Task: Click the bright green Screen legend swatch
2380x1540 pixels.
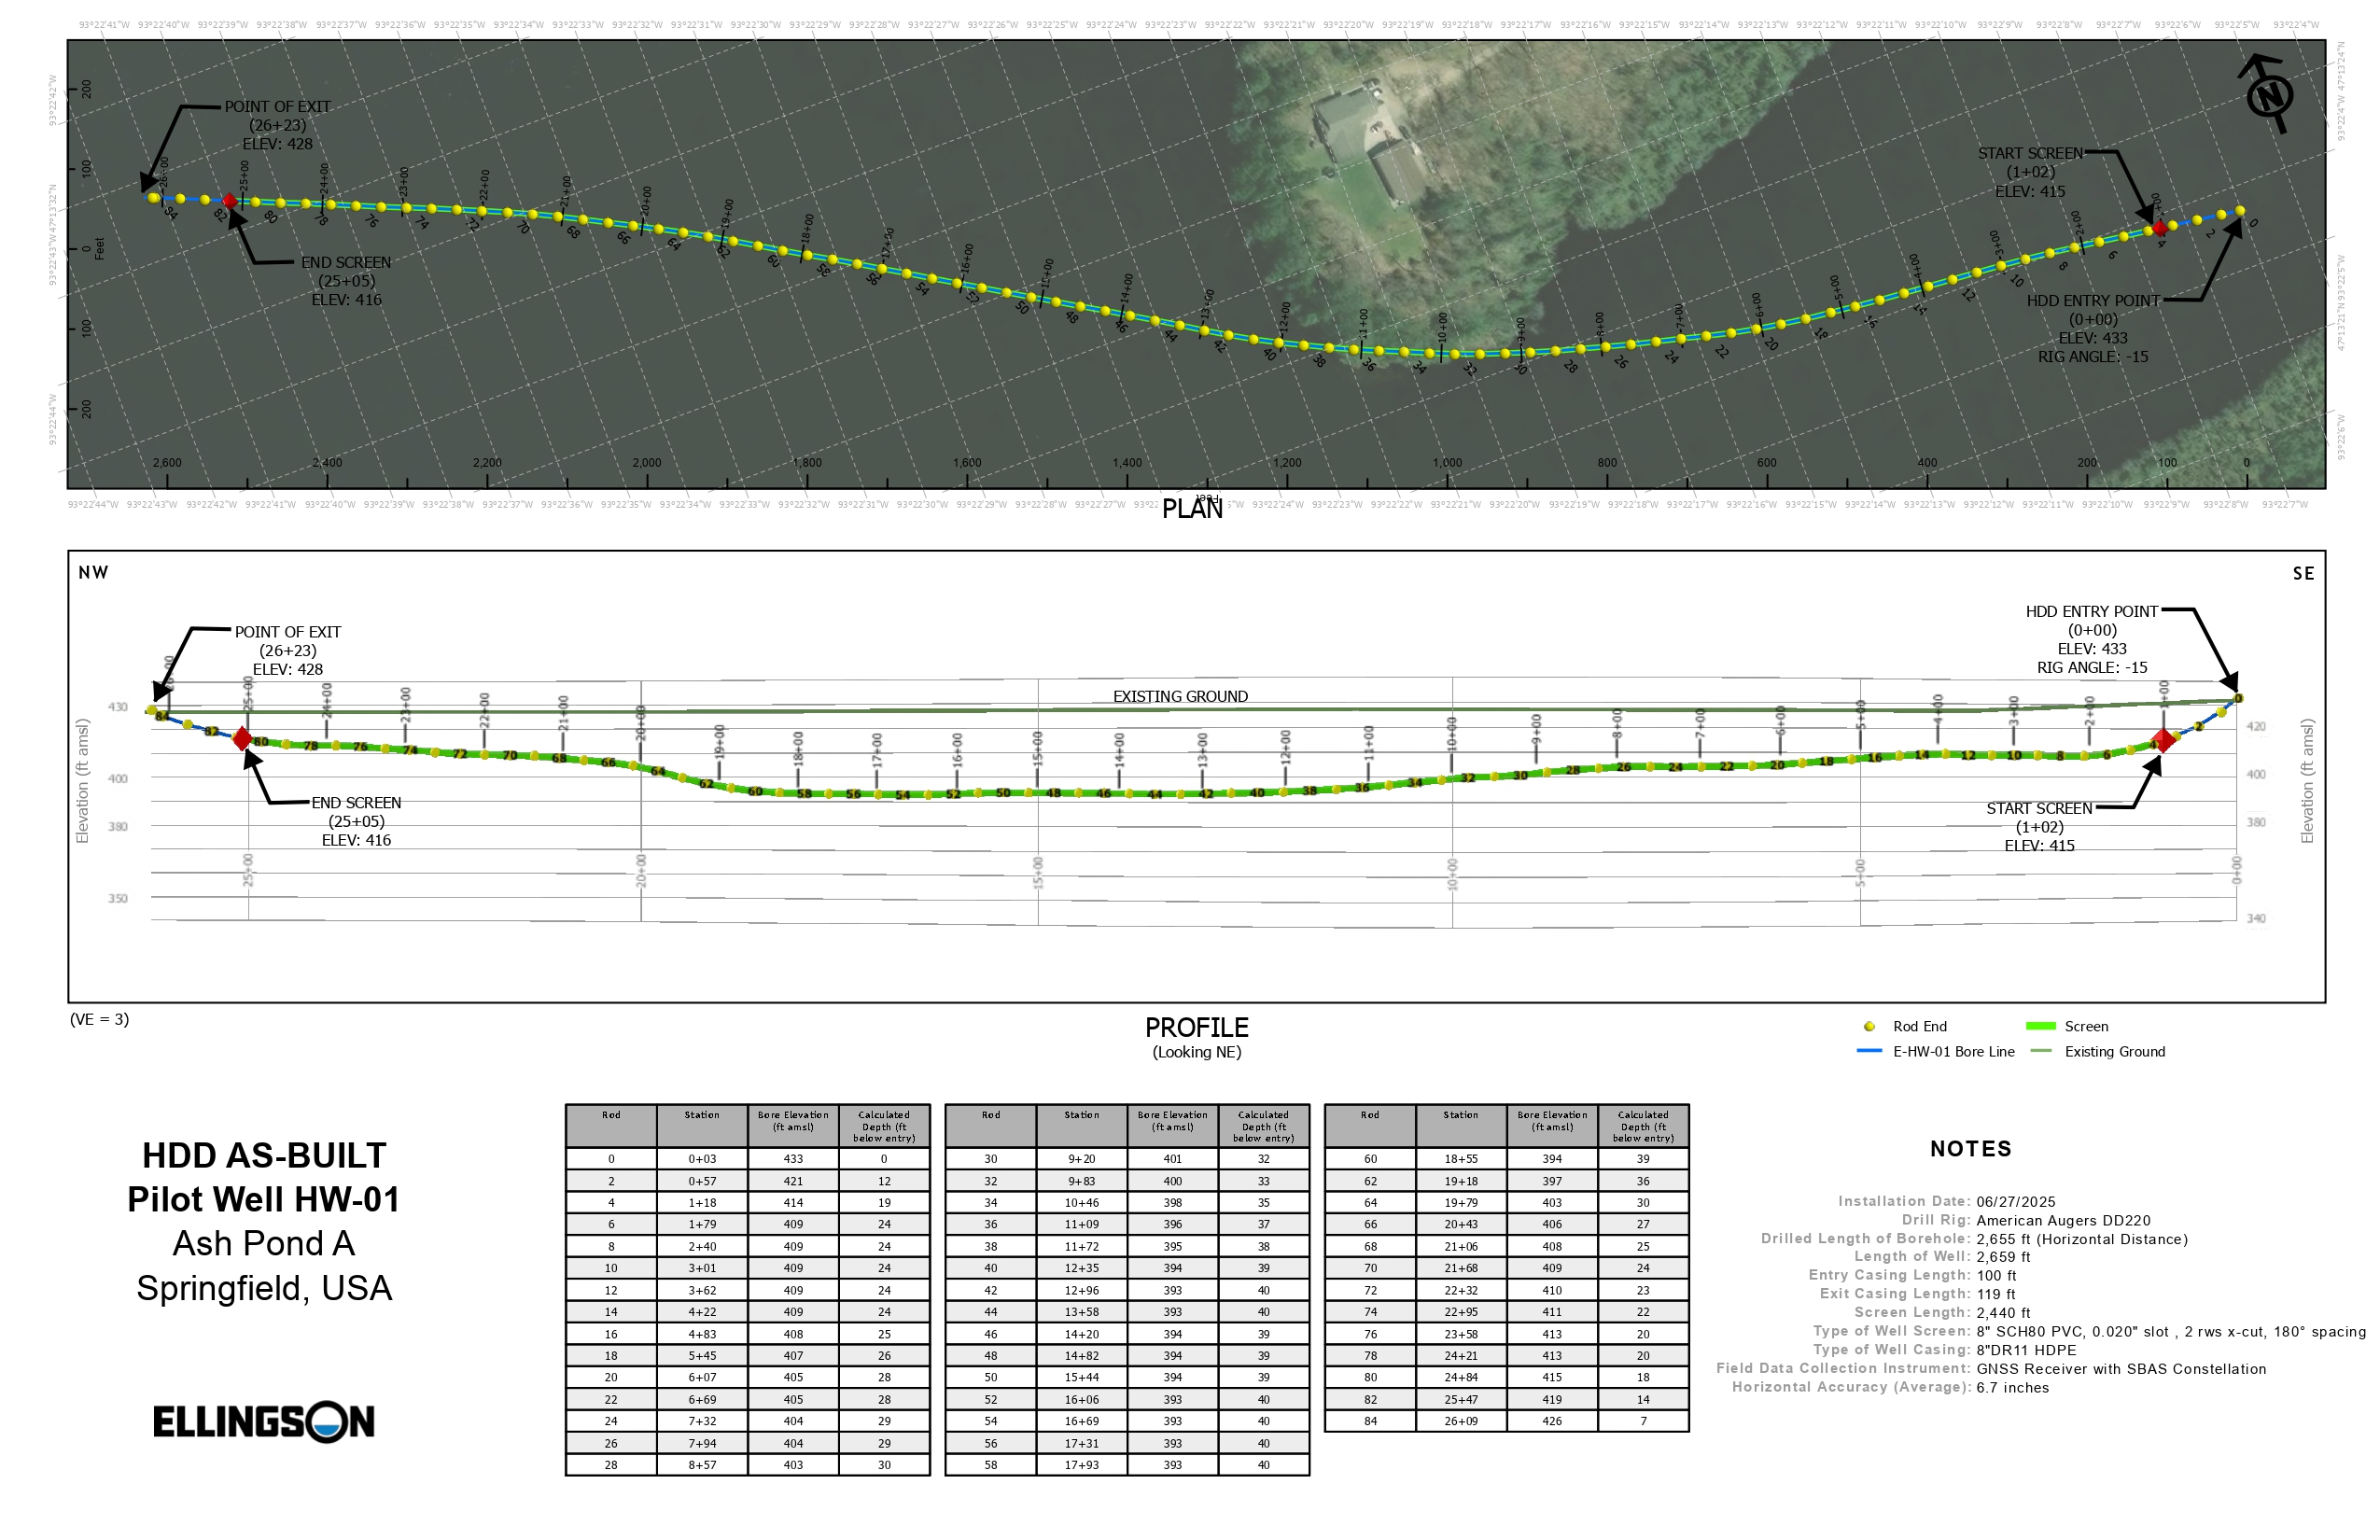Action: [2040, 1026]
